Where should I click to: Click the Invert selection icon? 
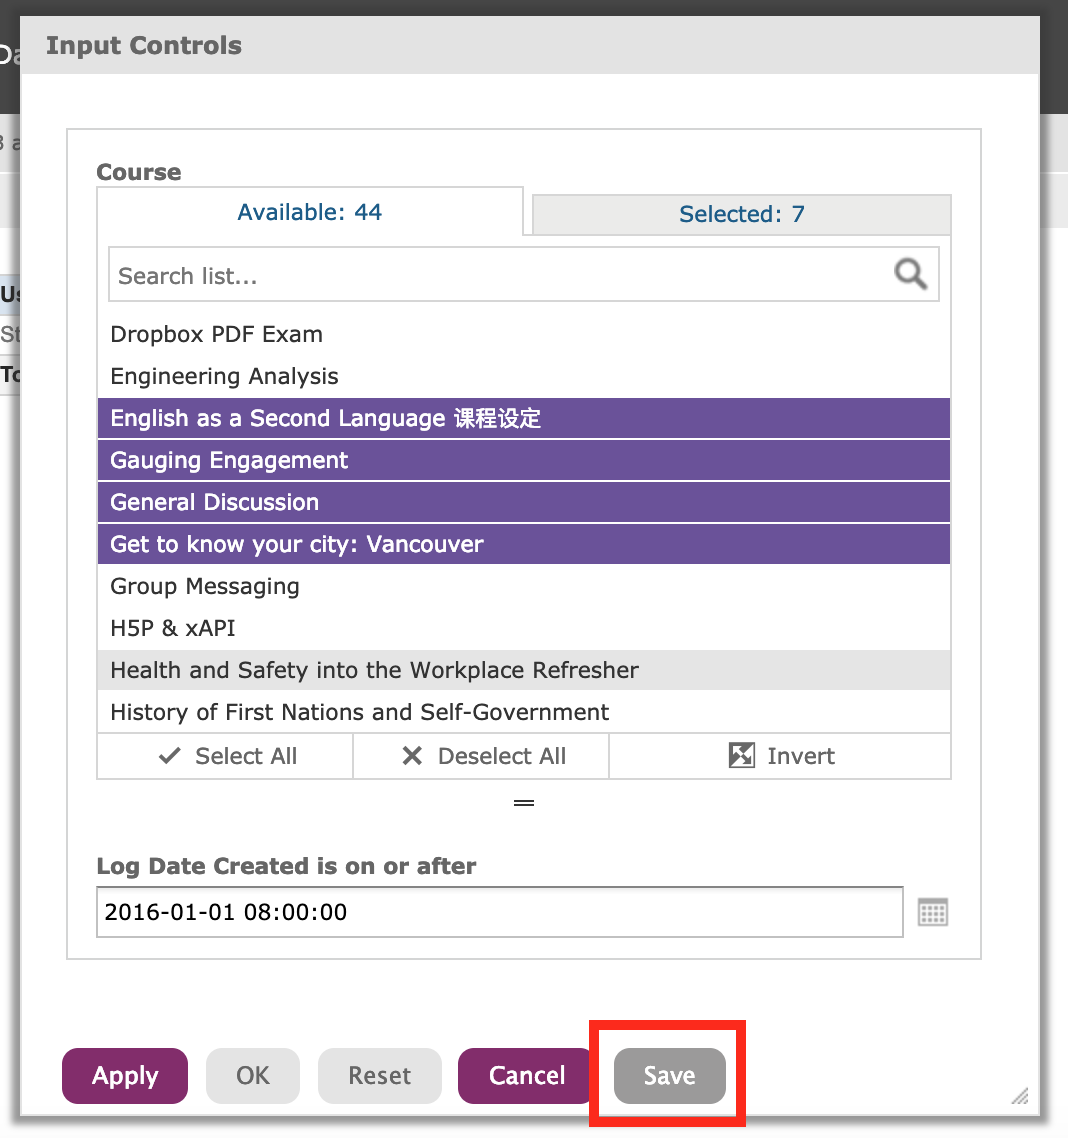pos(742,756)
